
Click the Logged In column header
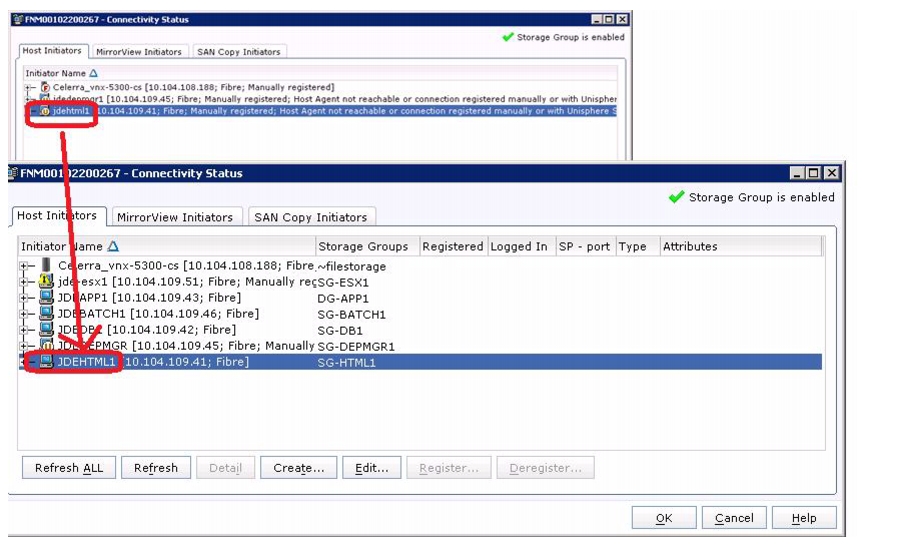[x=522, y=246]
